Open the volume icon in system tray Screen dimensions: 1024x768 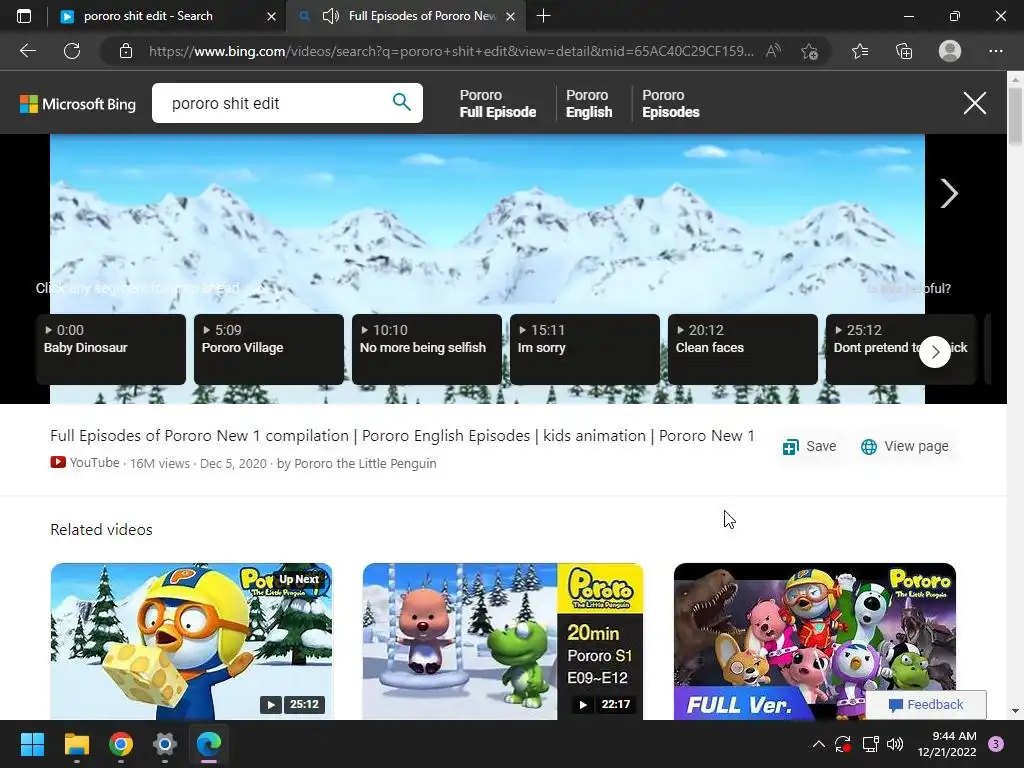895,744
